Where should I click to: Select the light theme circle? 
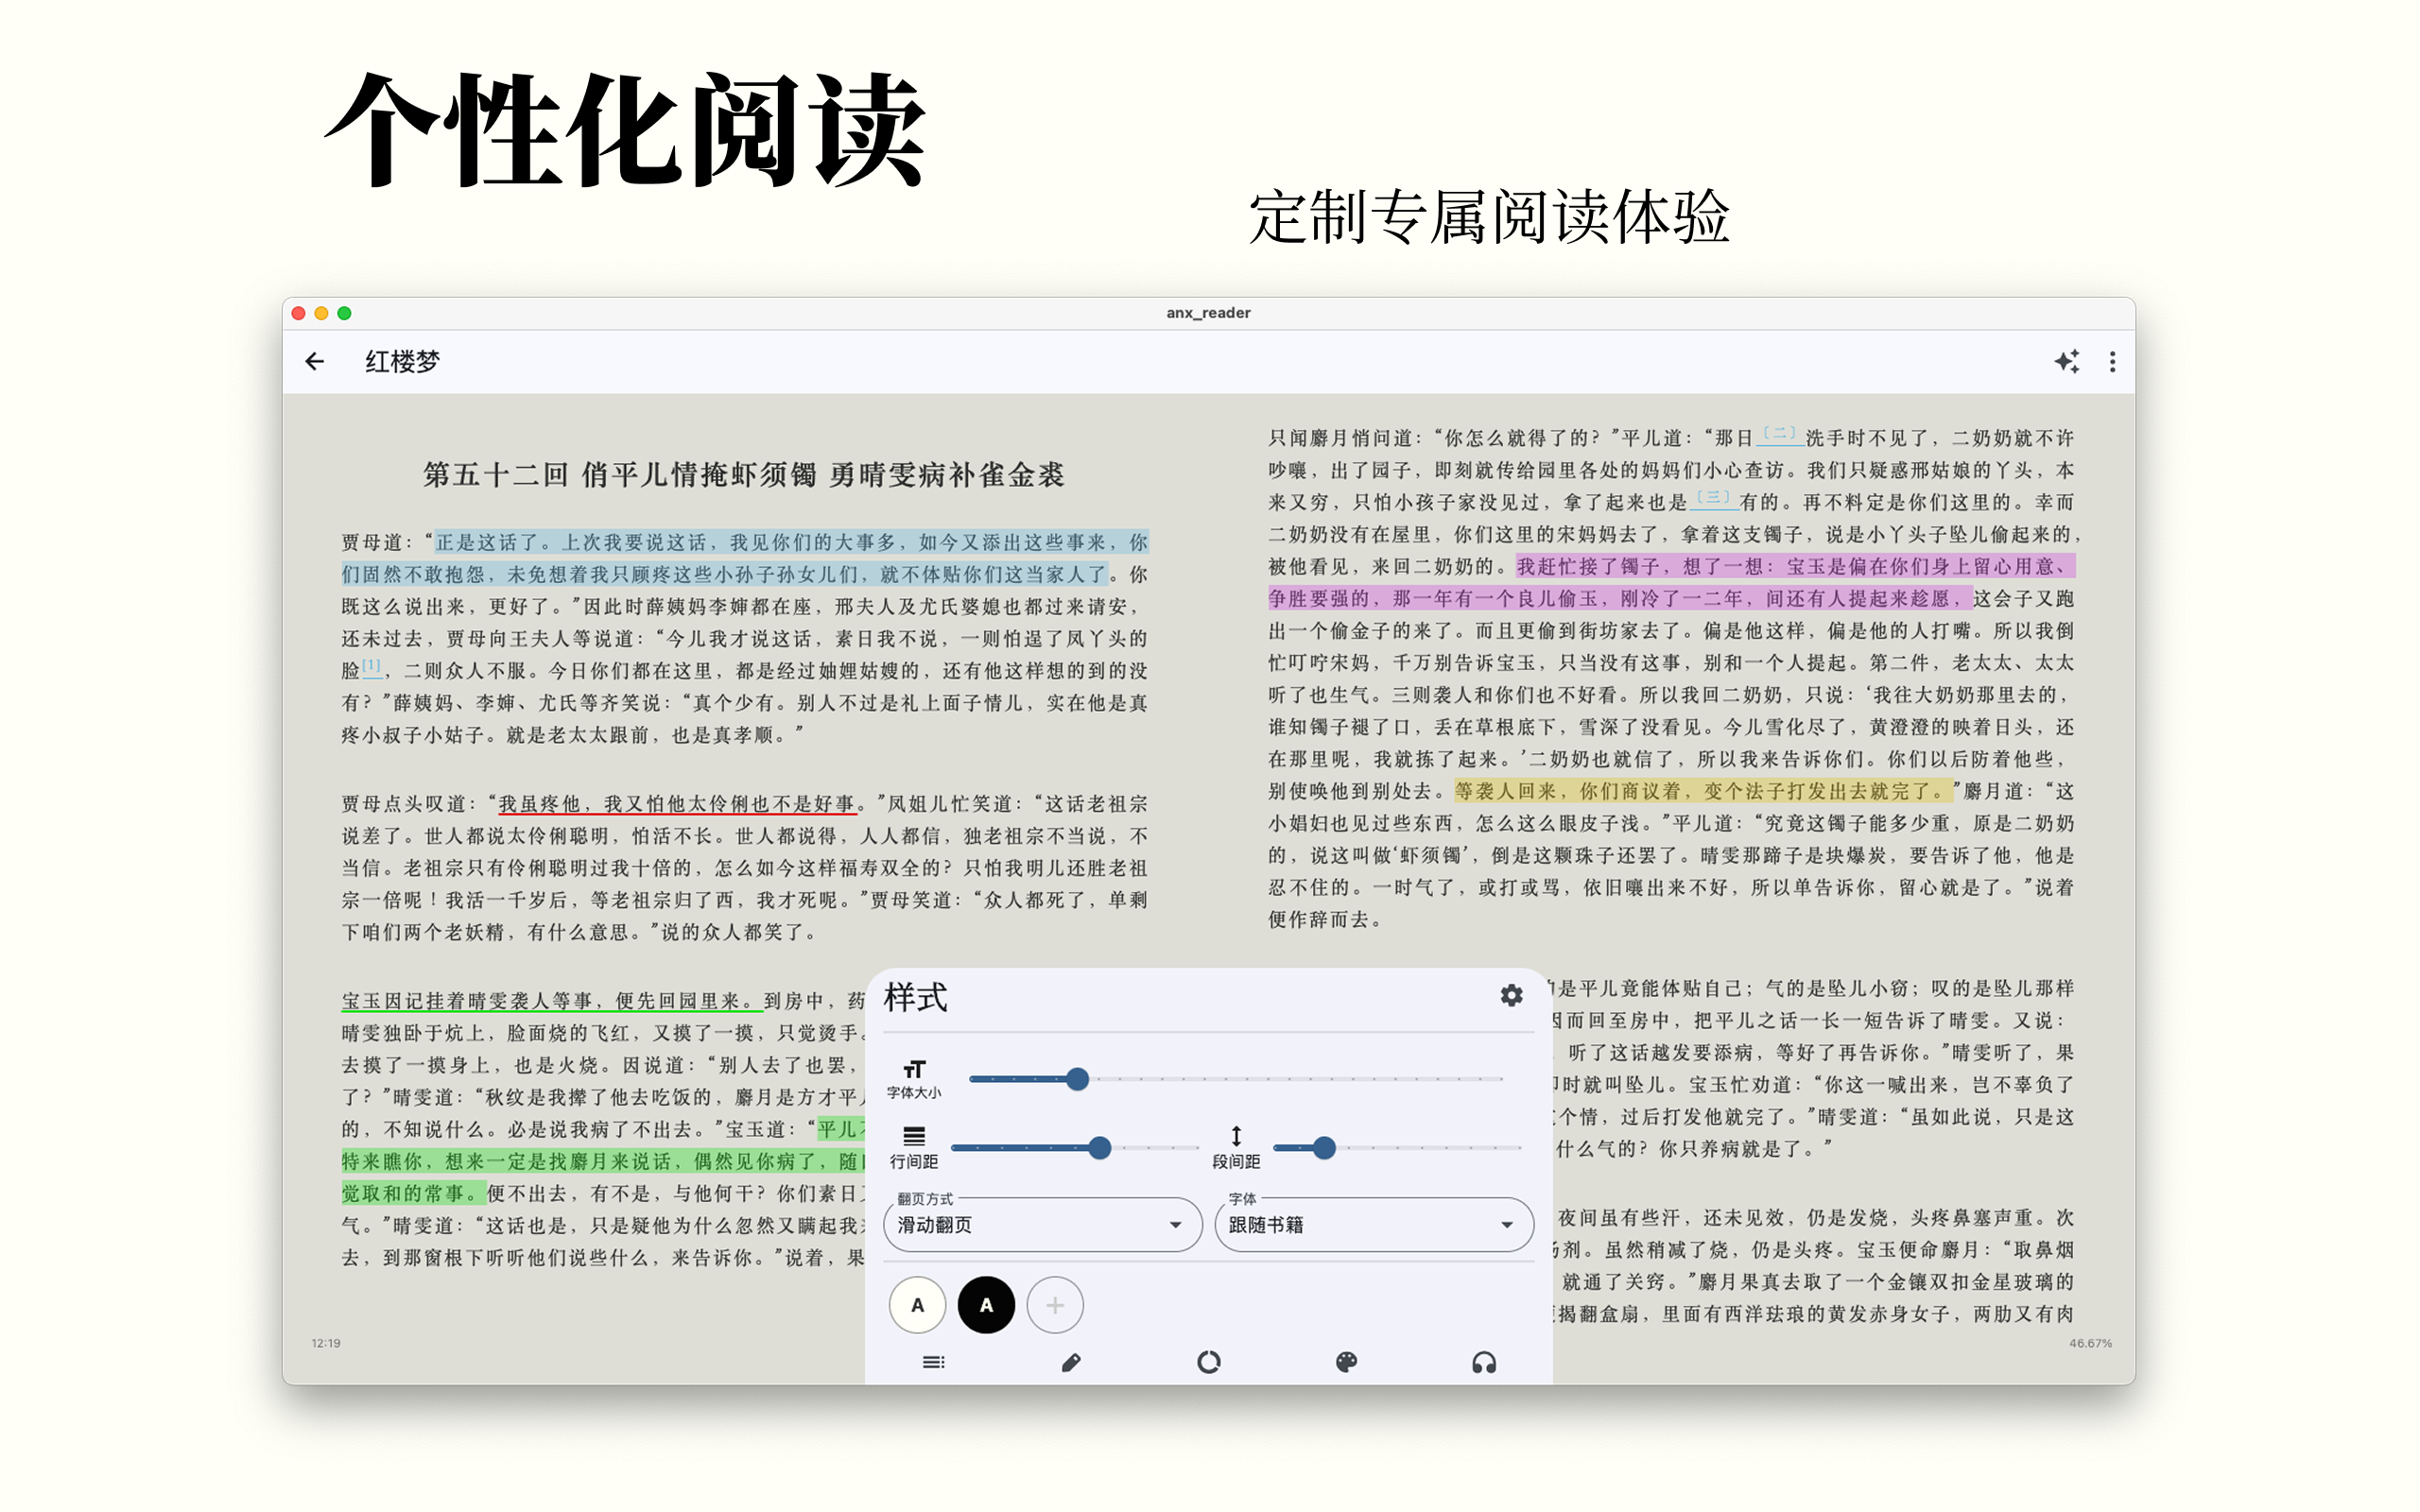pos(916,1305)
